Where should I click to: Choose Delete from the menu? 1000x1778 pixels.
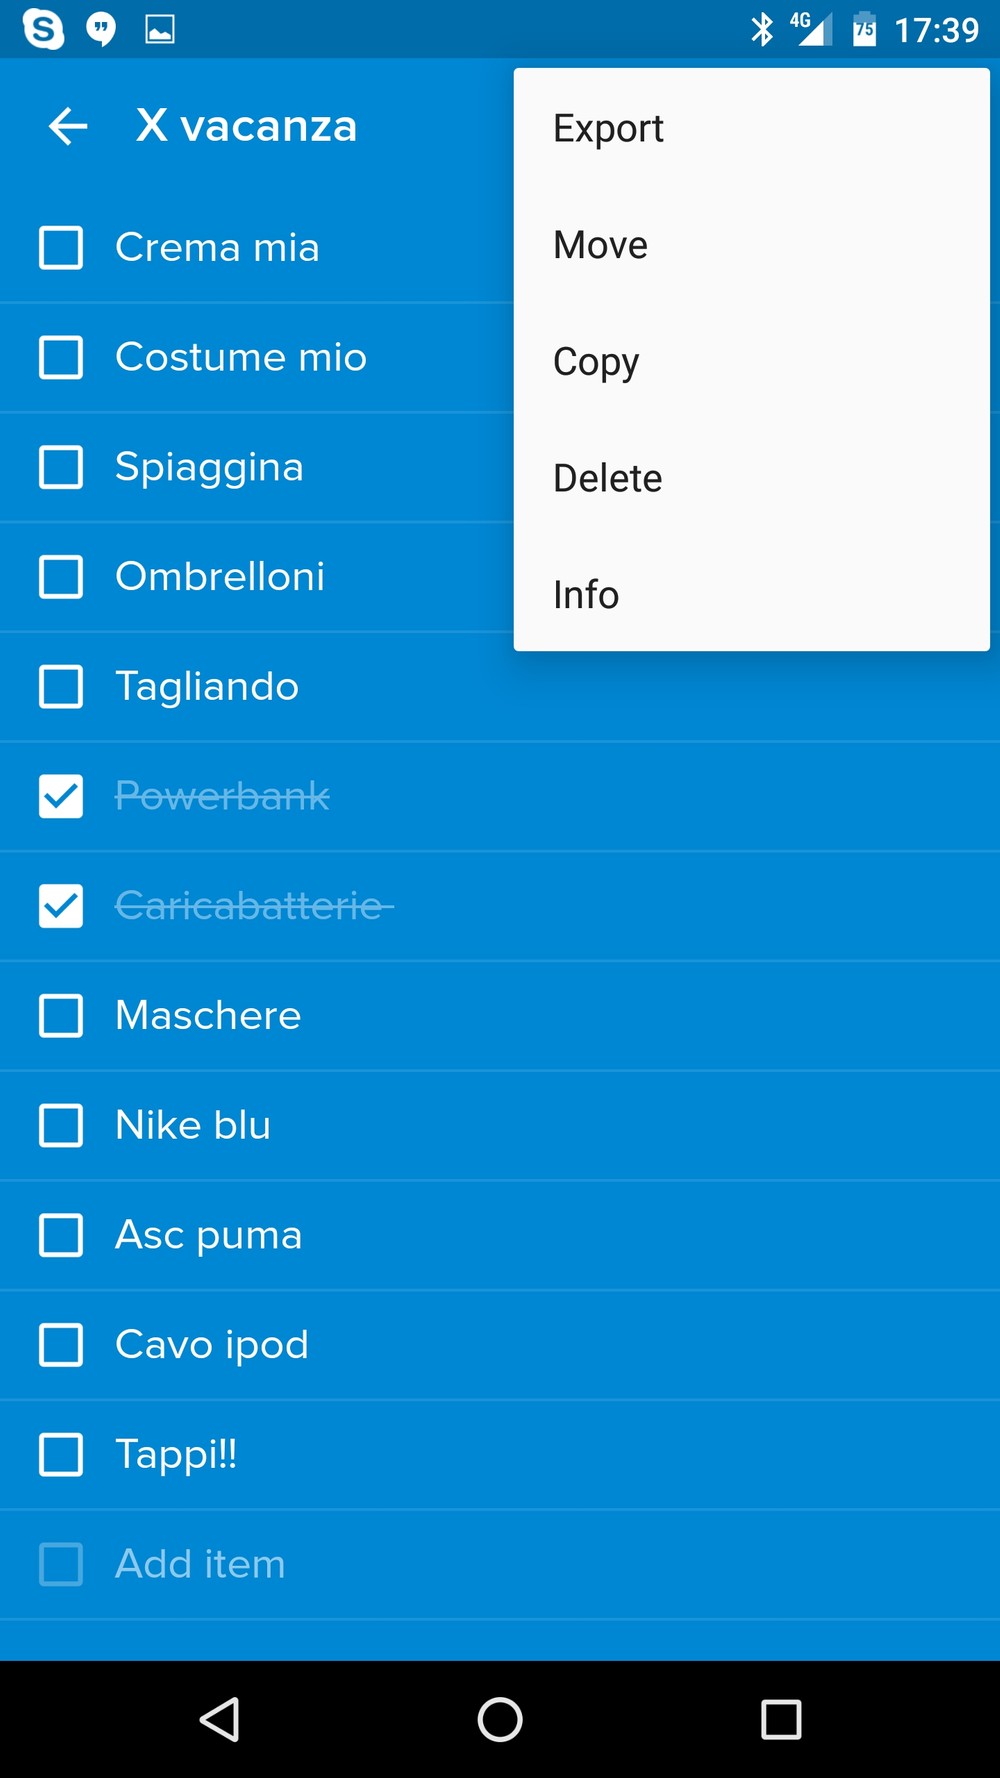click(607, 478)
